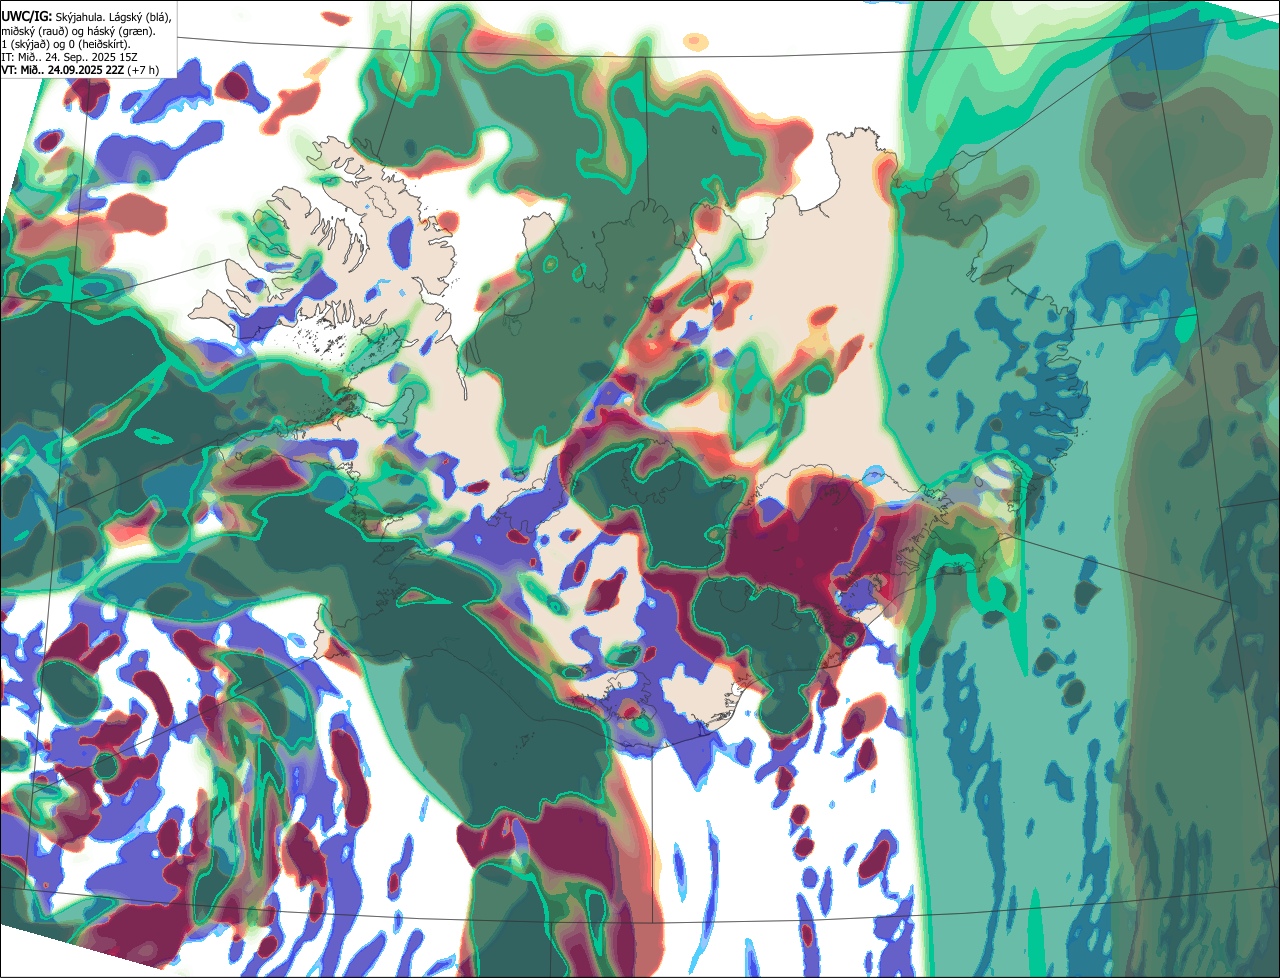Click the '1 (skýjað)' legend text
This screenshot has height=978, width=1280.
[25, 45]
